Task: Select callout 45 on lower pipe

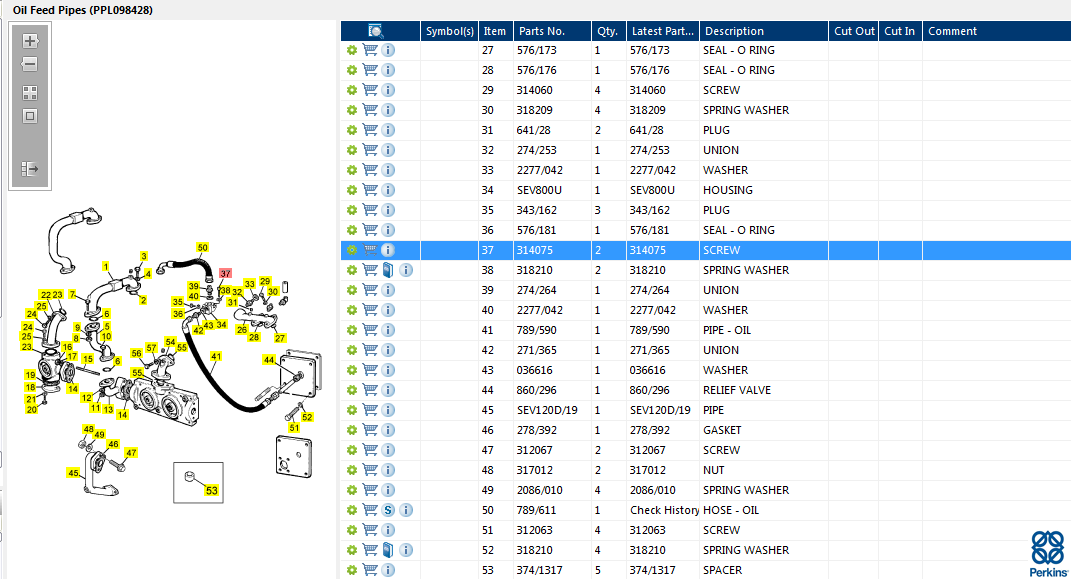Action: pos(73,472)
